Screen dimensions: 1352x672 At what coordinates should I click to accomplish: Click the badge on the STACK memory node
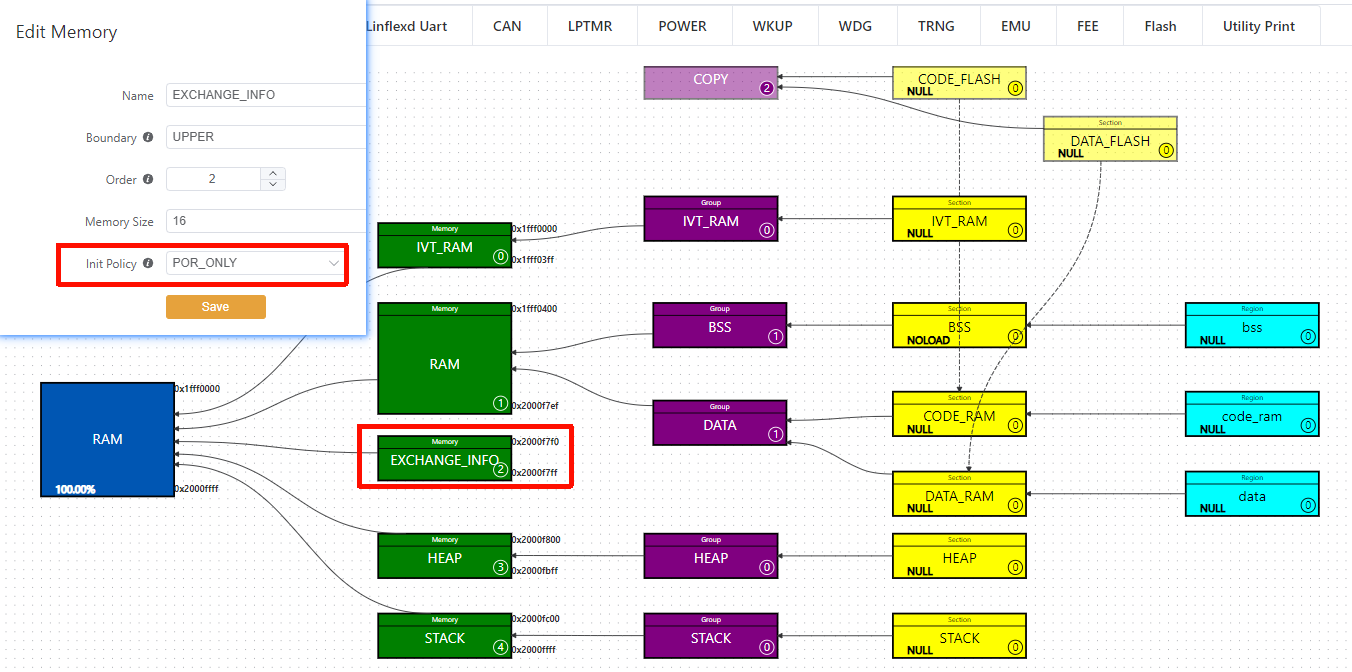(x=500, y=647)
